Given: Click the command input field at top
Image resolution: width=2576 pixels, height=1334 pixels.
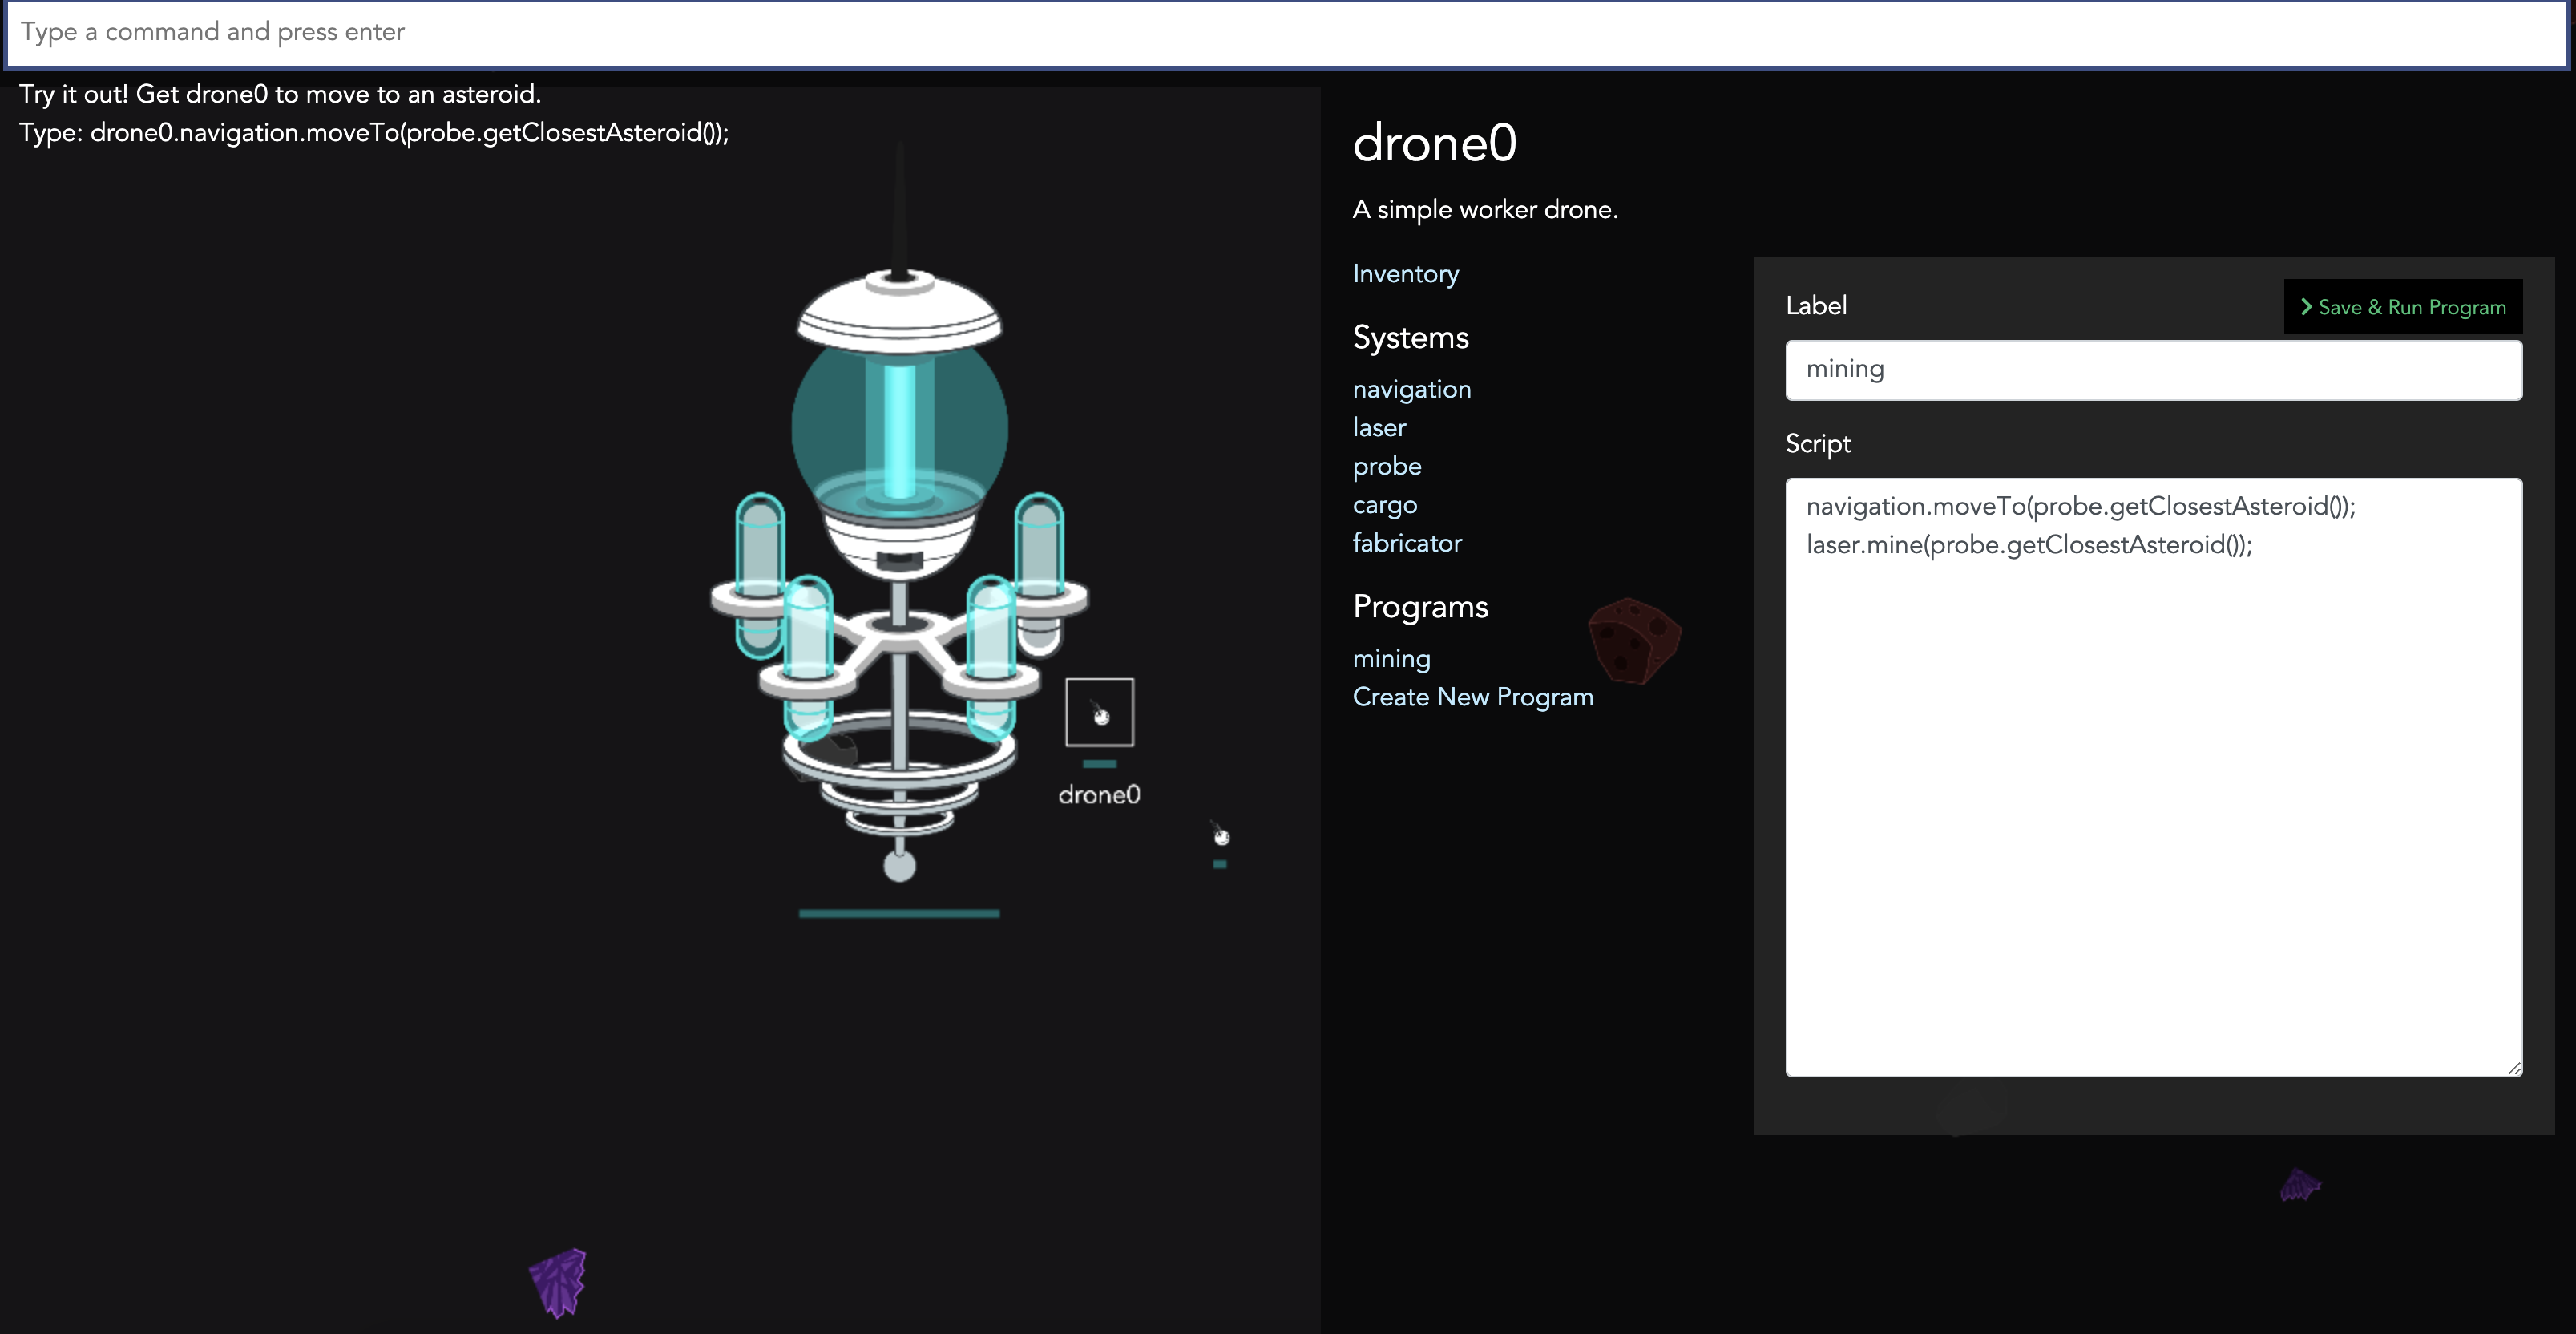Looking at the screenshot, I should pyautogui.click(x=1287, y=33).
